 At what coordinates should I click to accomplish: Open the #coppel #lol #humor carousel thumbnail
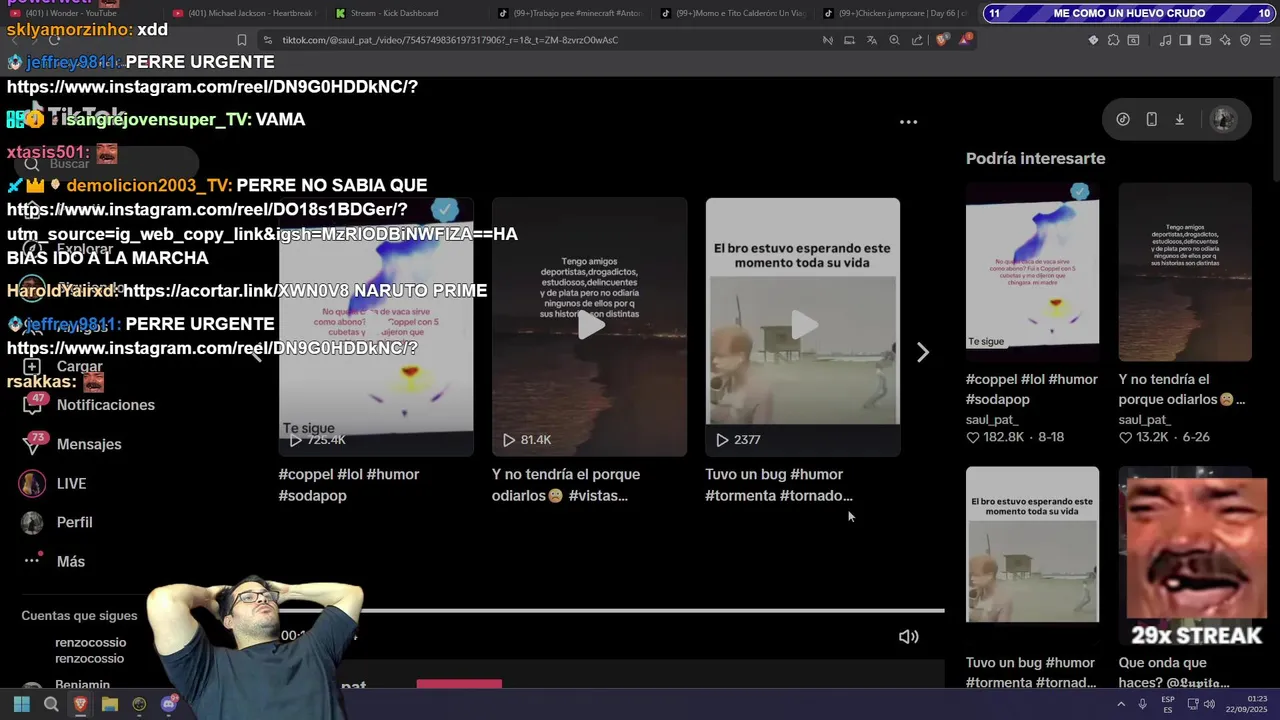tap(376, 327)
